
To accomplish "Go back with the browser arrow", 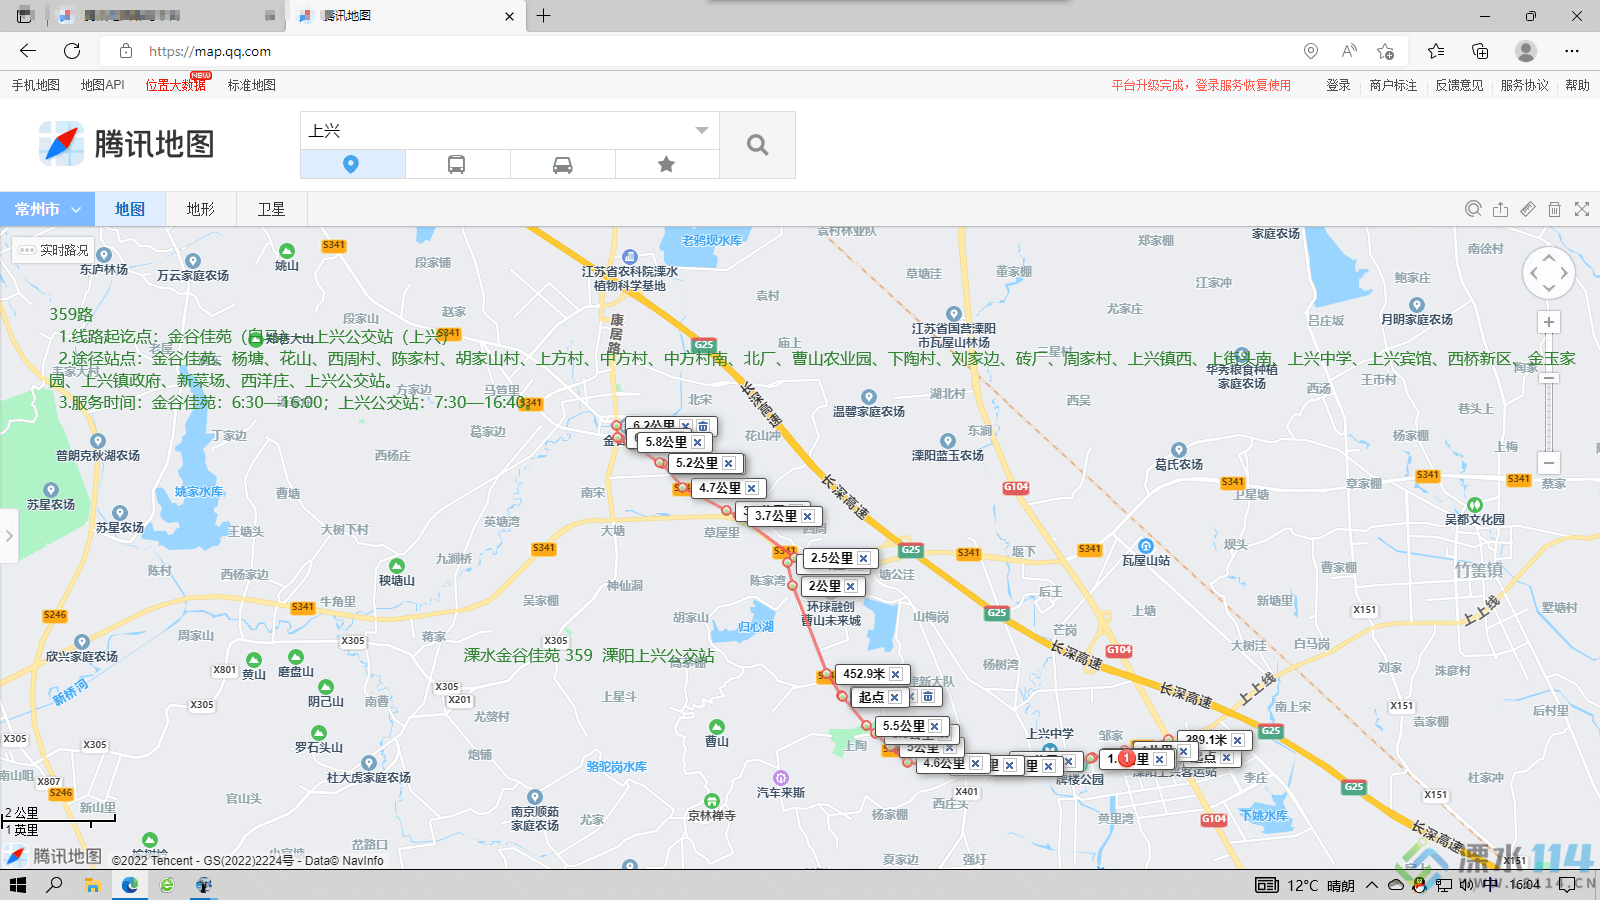I will [28, 51].
